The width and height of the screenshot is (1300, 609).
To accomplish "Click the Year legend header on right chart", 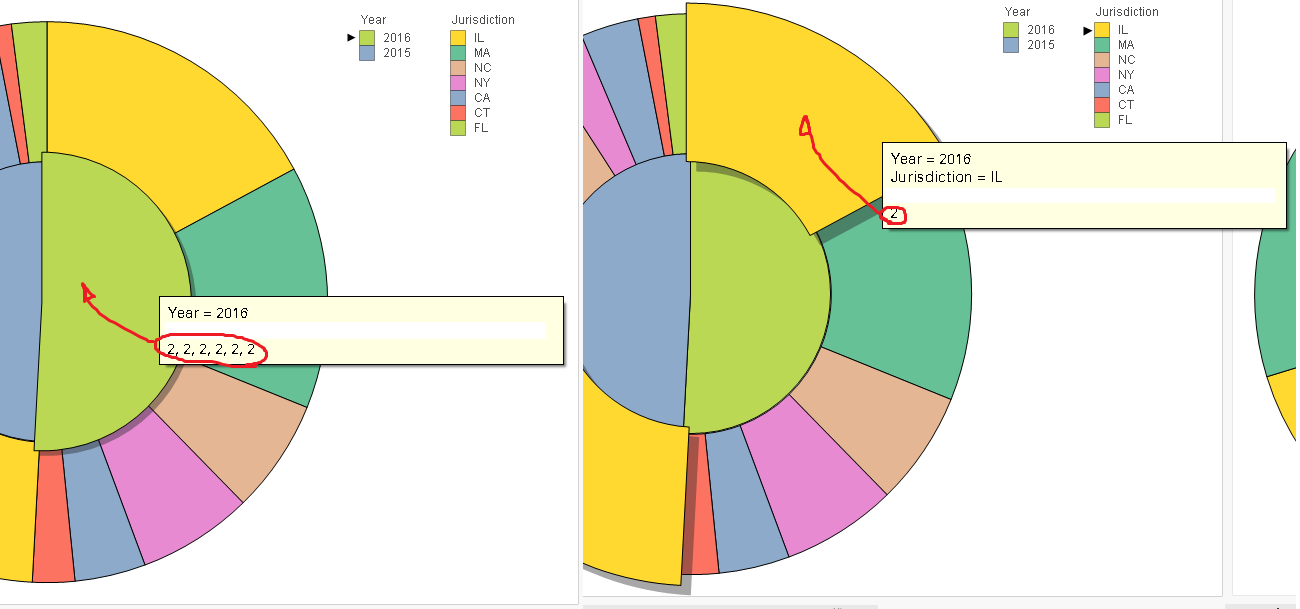I will 1018,11.
